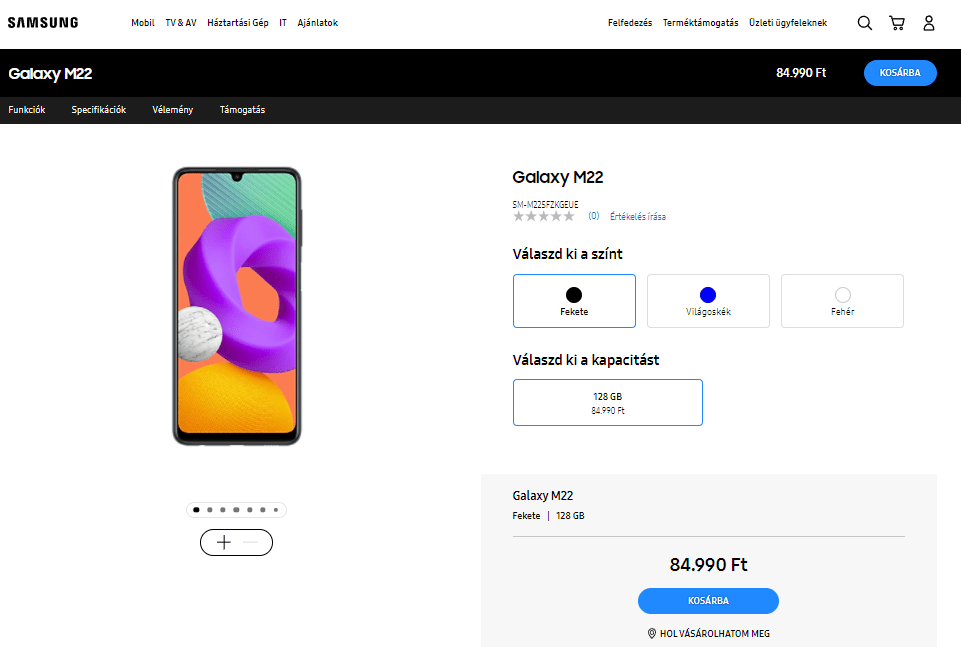961x647 pixels.
Task: Open the search magnifier icon
Action: [x=865, y=23]
